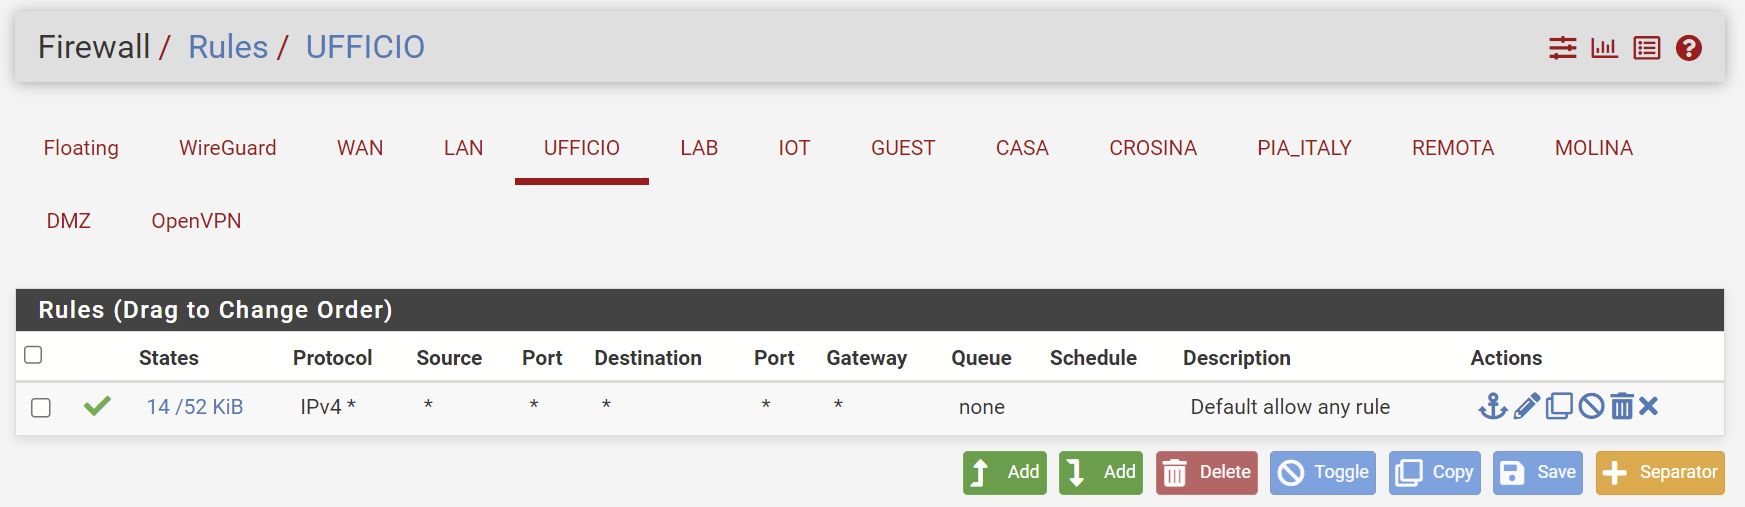Click the add-rule-to-top Add button
This screenshot has height=507, width=1745.
1005,473
